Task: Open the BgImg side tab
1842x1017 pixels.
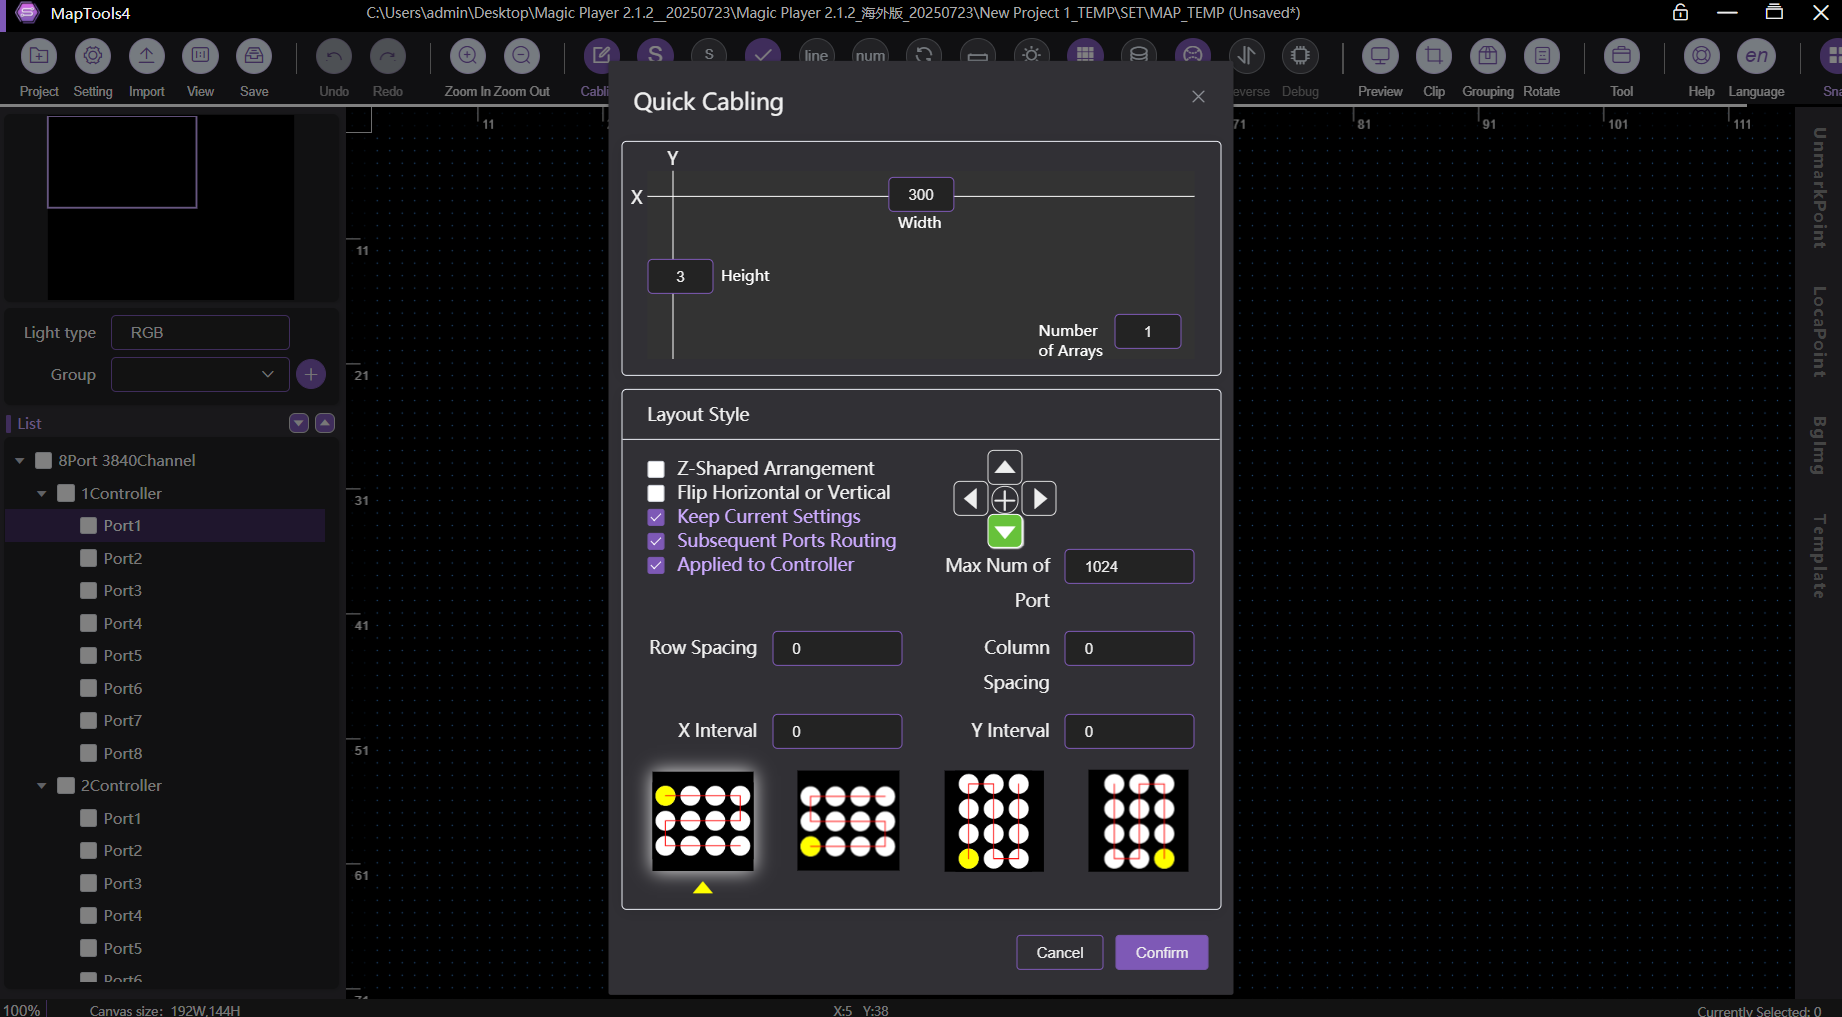Action: point(1819,445)
